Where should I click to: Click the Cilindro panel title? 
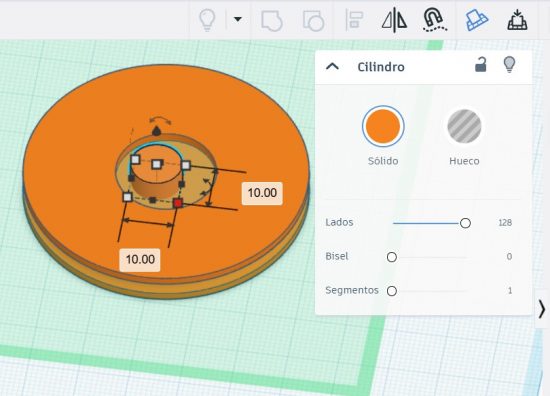pyautogui.click(x=381, y=67)
